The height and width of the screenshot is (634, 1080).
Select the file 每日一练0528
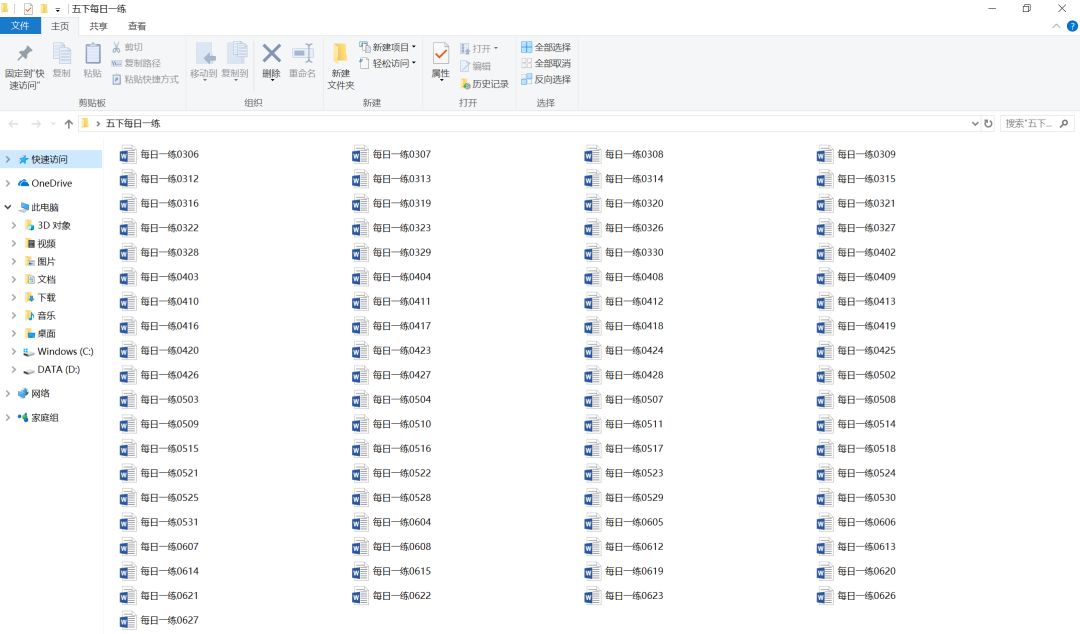pyautogui.click(x=391, y=498)
